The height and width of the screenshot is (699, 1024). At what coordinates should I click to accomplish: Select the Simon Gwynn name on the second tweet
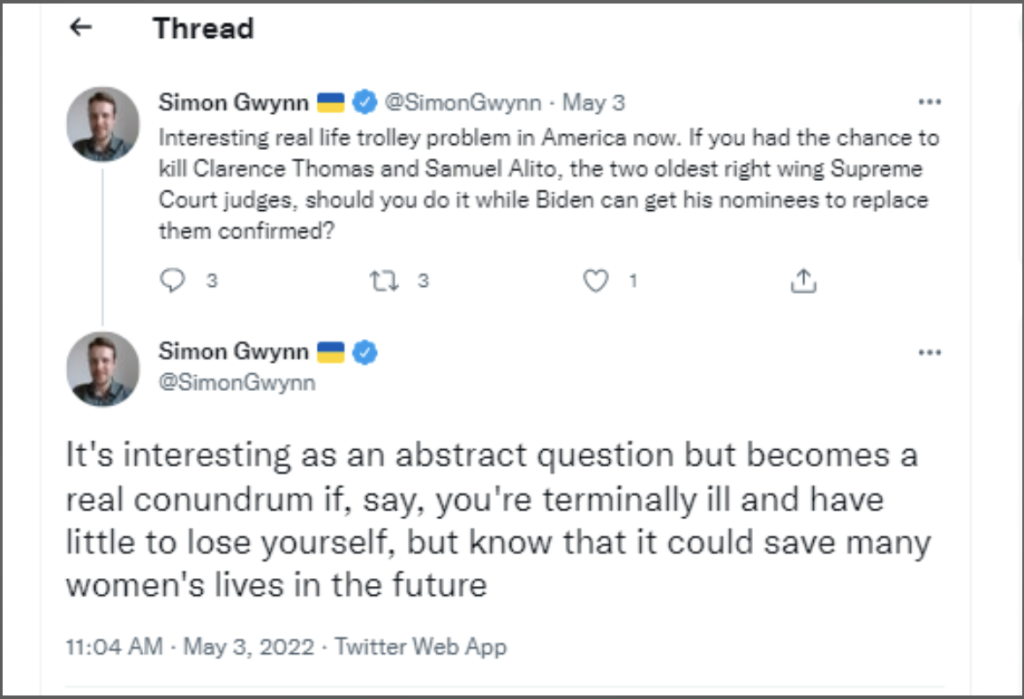coord(233,352)
